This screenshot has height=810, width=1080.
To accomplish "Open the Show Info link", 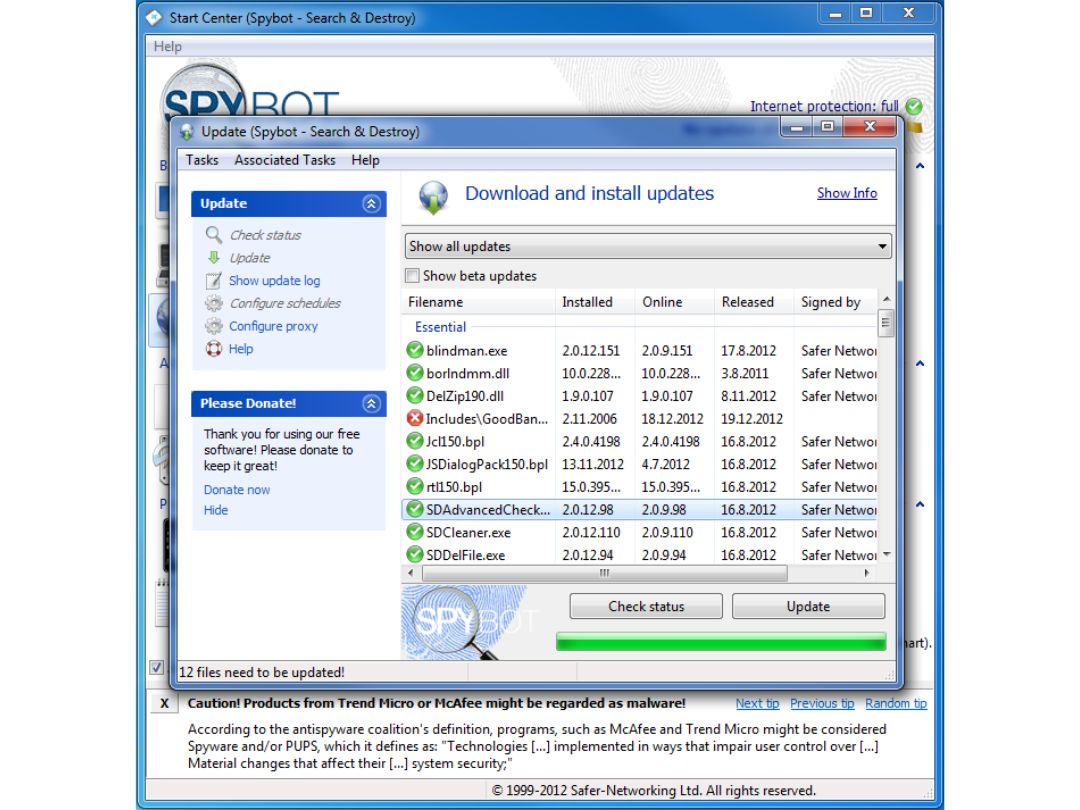I will point(847,193).
